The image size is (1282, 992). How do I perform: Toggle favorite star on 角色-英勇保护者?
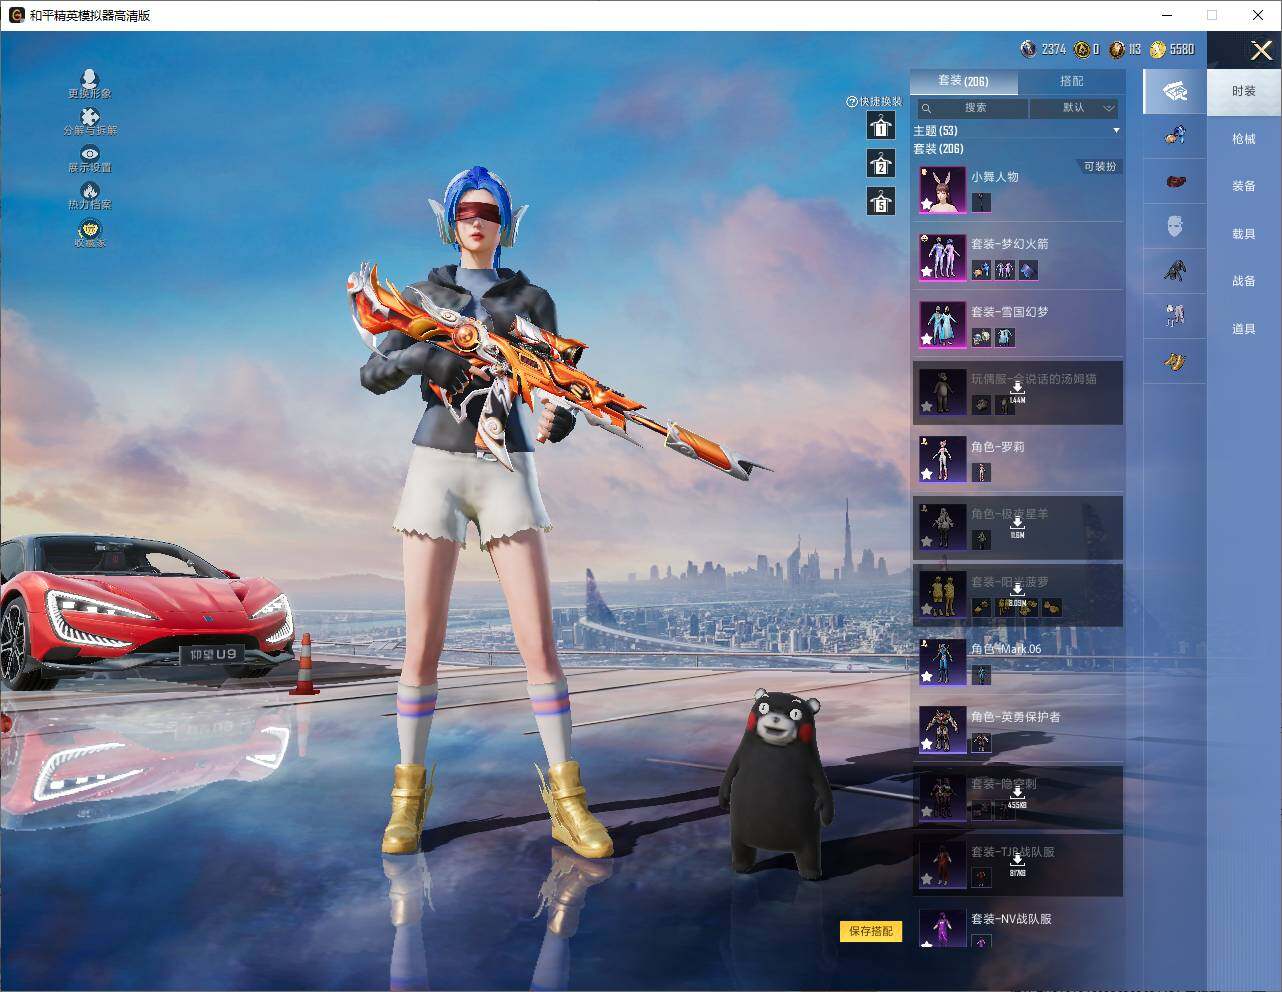[927, 745]
